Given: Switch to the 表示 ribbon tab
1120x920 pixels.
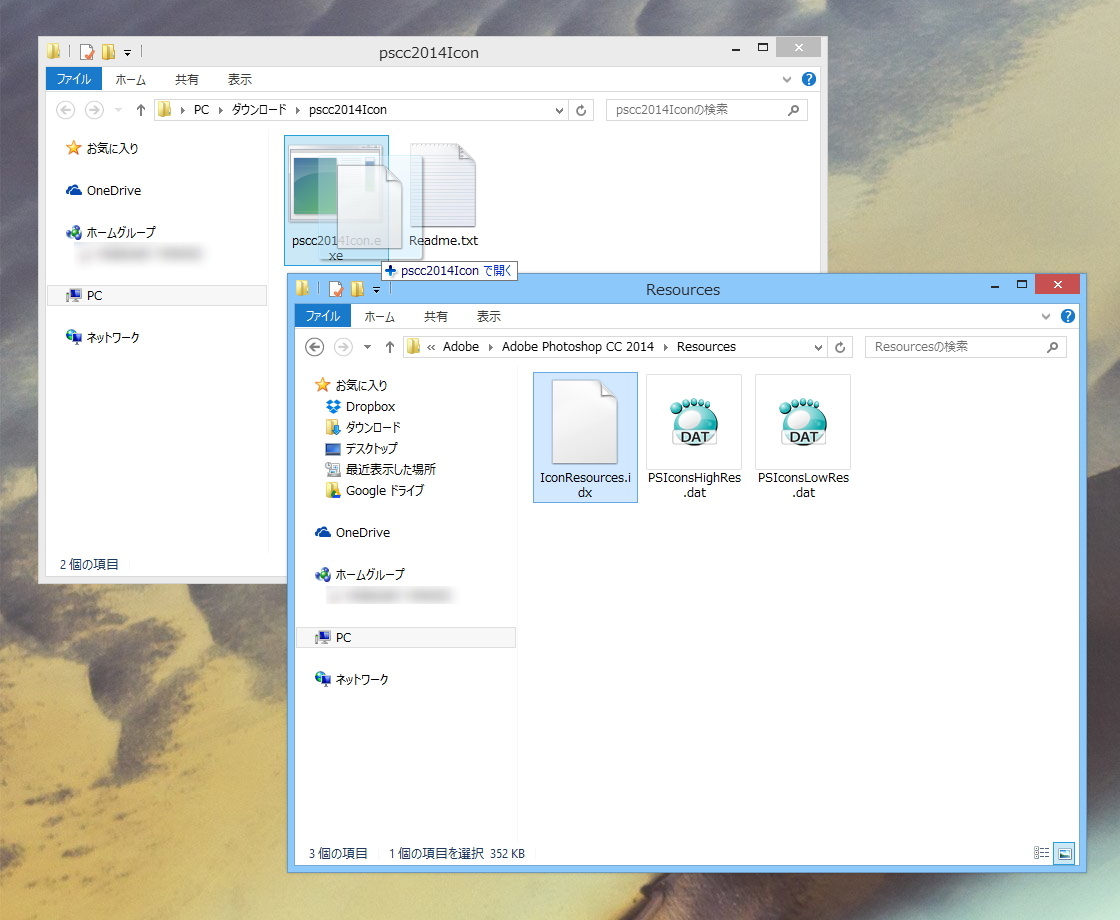Looking at the screenshot, I should point(488,316).
